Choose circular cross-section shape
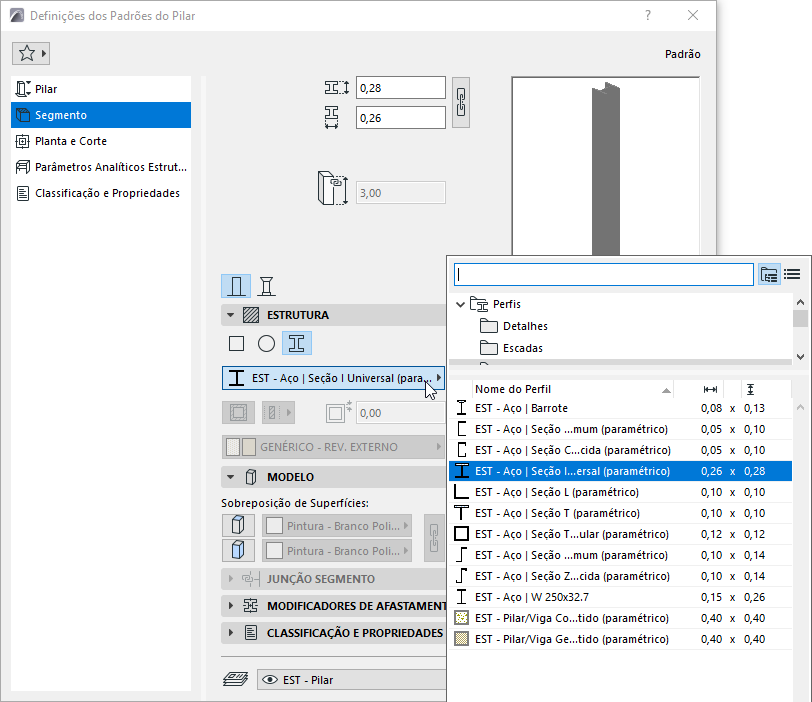This screenshot has width=812, height=702. pos(266,343)
